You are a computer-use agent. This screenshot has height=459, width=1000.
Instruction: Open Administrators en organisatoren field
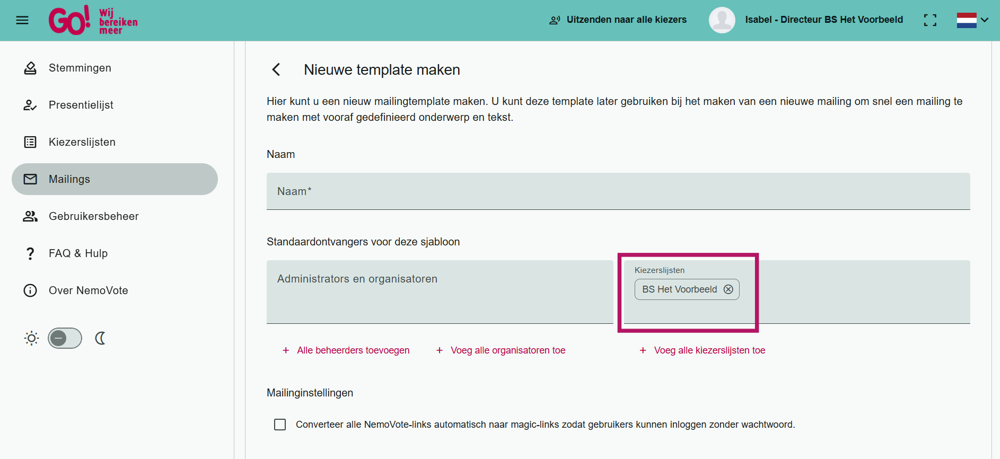coord(439,291)
